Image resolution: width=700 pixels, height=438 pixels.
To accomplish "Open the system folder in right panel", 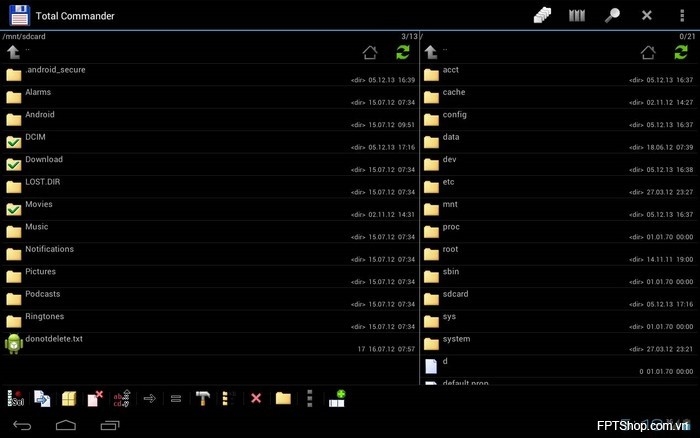I will tap(559, 344).
